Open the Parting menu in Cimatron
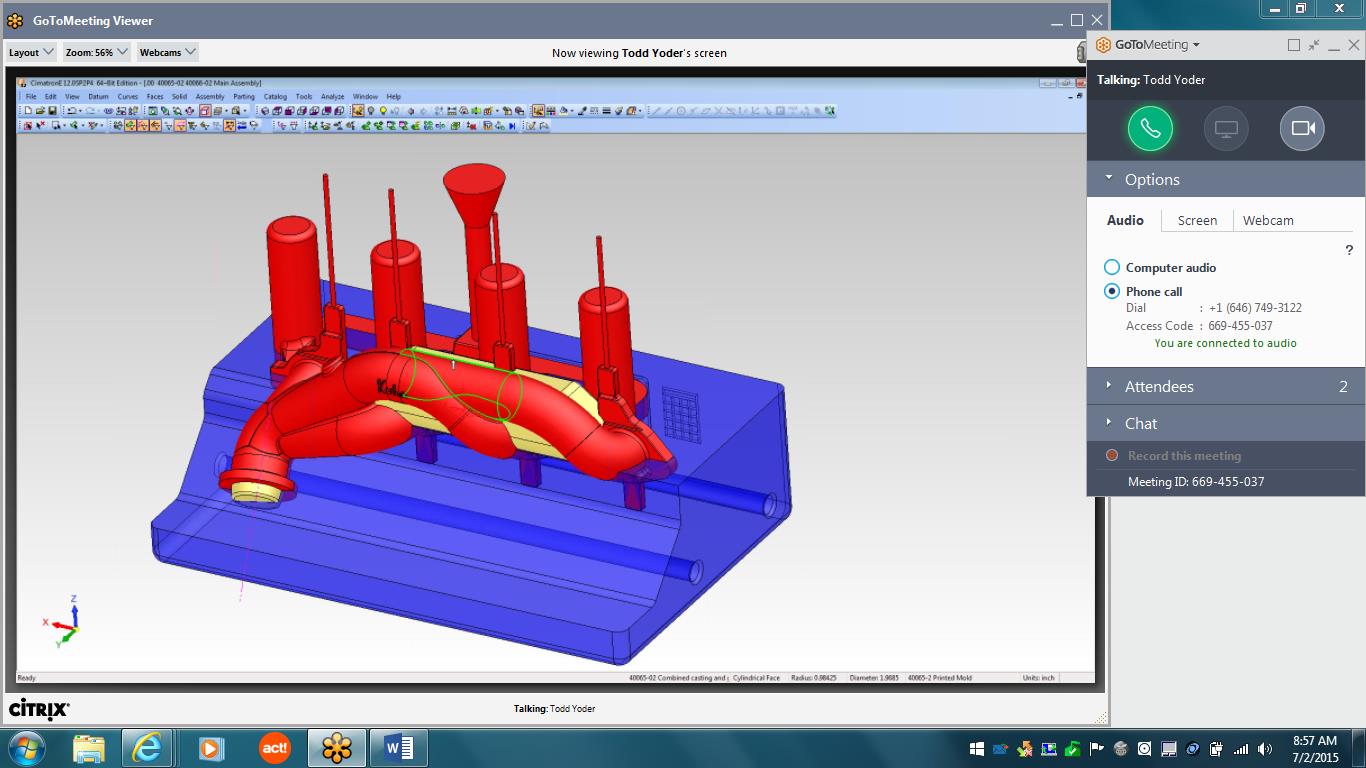Image resolution: width=1366 pixels, height=768 pixels. (244, 97)
